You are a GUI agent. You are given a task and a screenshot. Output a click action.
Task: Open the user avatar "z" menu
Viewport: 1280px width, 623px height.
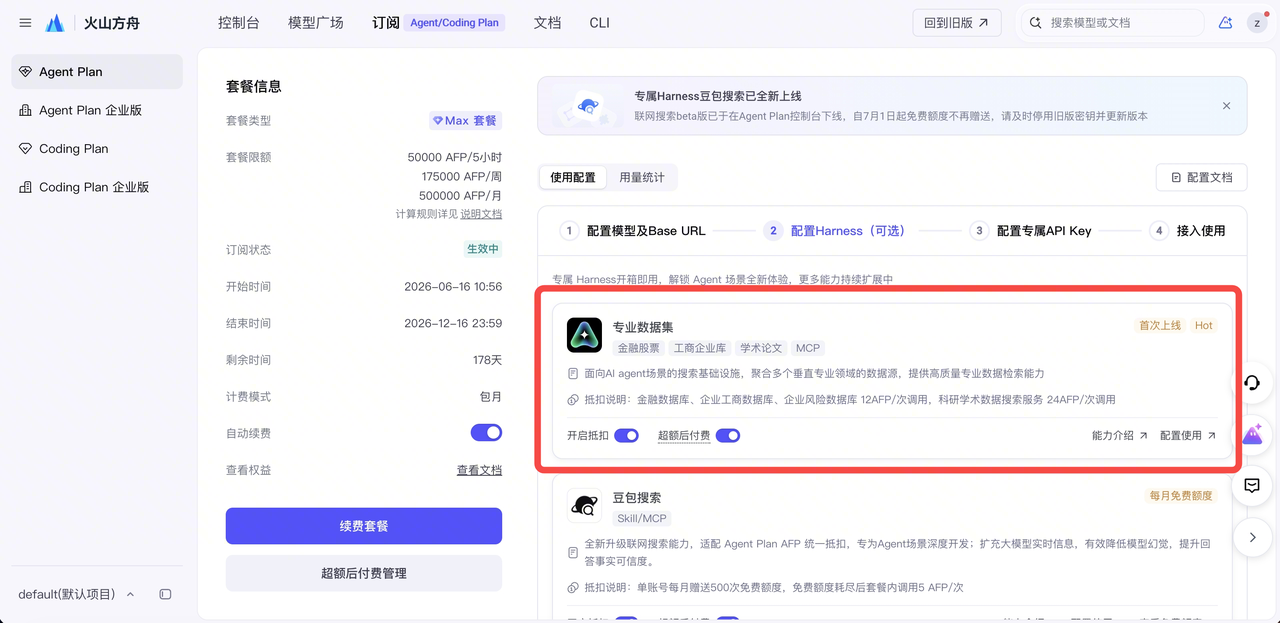(x=1257, y=23)
